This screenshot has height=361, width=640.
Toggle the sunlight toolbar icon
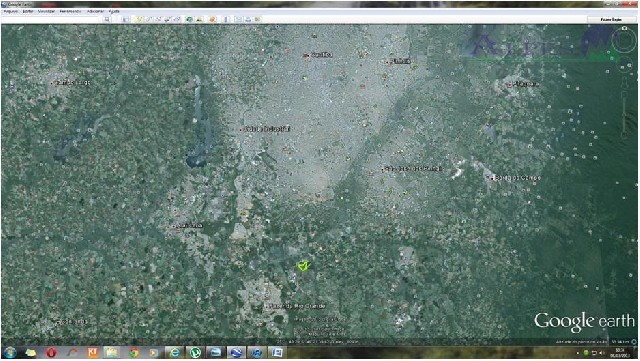click(200, 19)
